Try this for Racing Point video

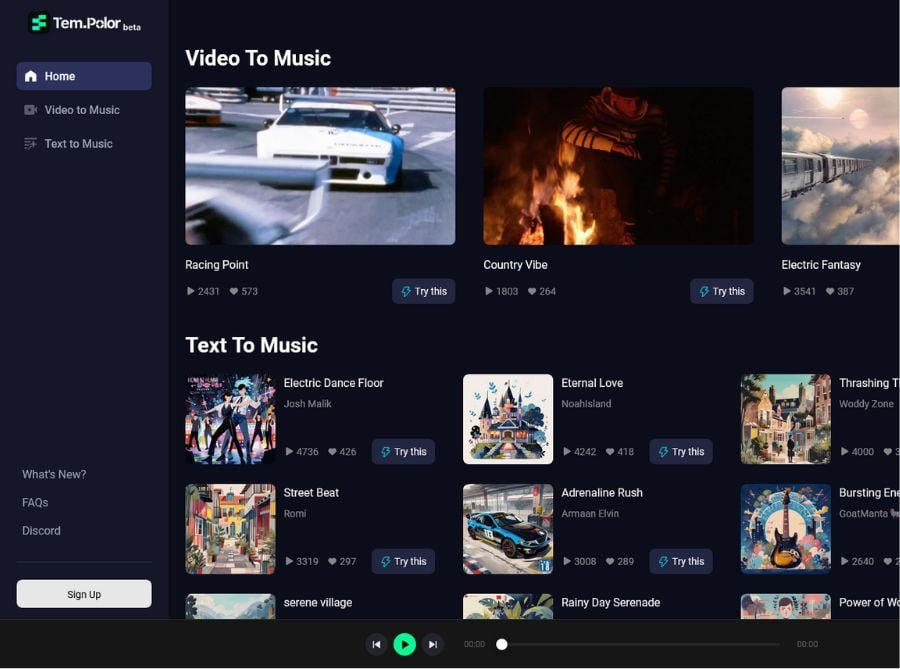click(423, 292)
